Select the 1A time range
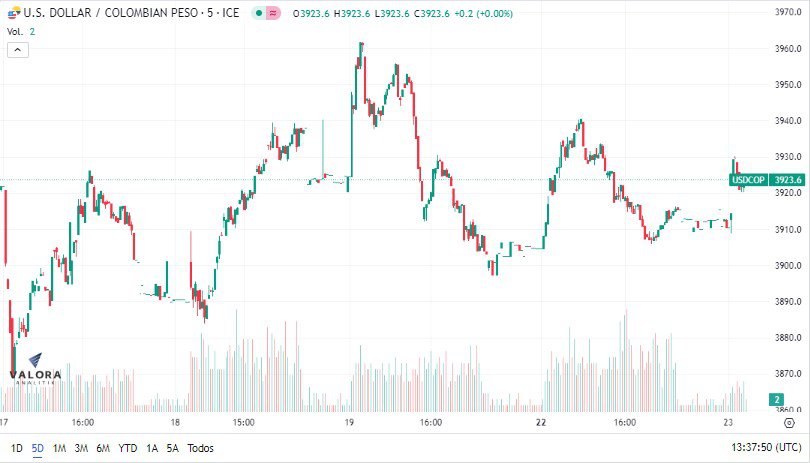 152,448
